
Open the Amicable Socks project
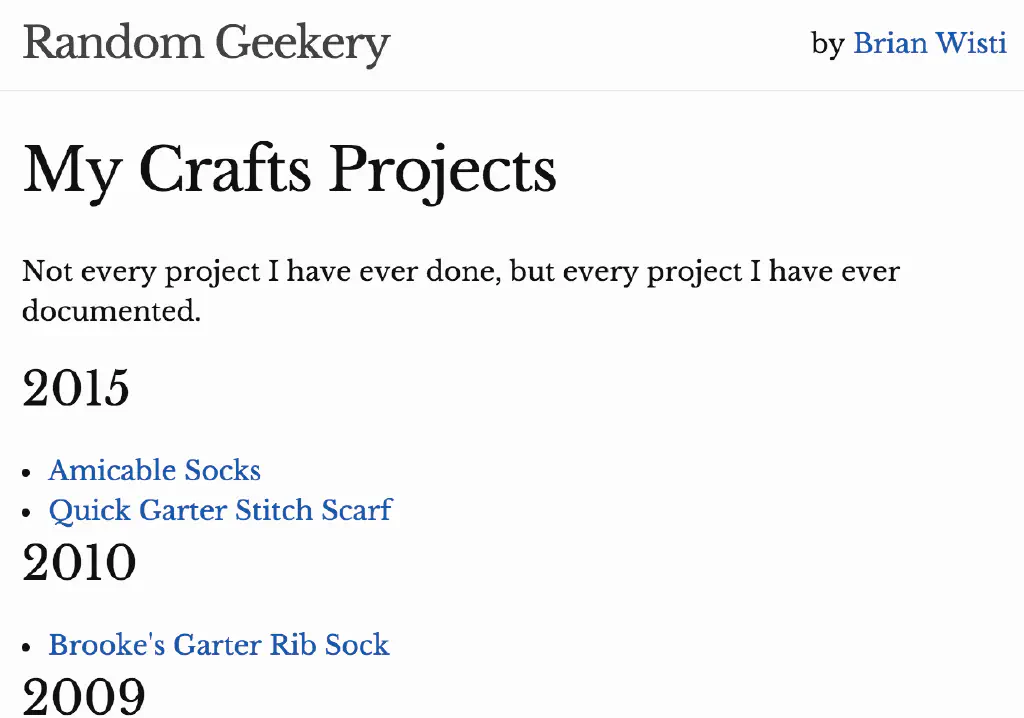pyautogui.click(x=154, y=470)
